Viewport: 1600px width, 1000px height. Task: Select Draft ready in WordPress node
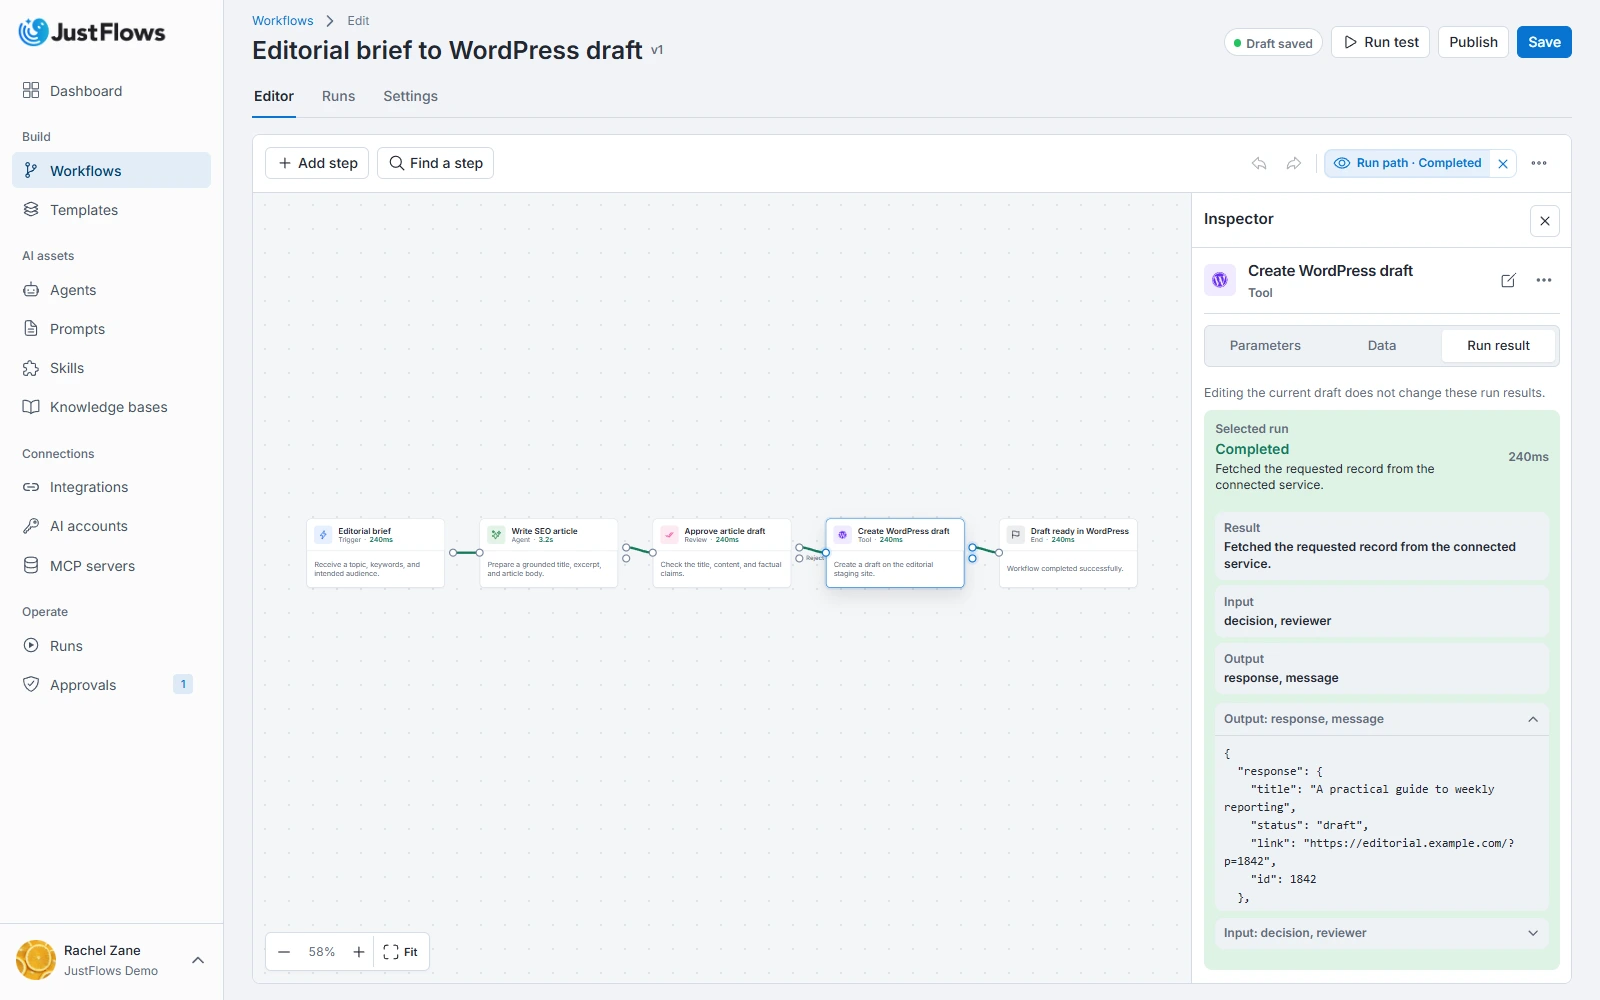[1068, 553]
